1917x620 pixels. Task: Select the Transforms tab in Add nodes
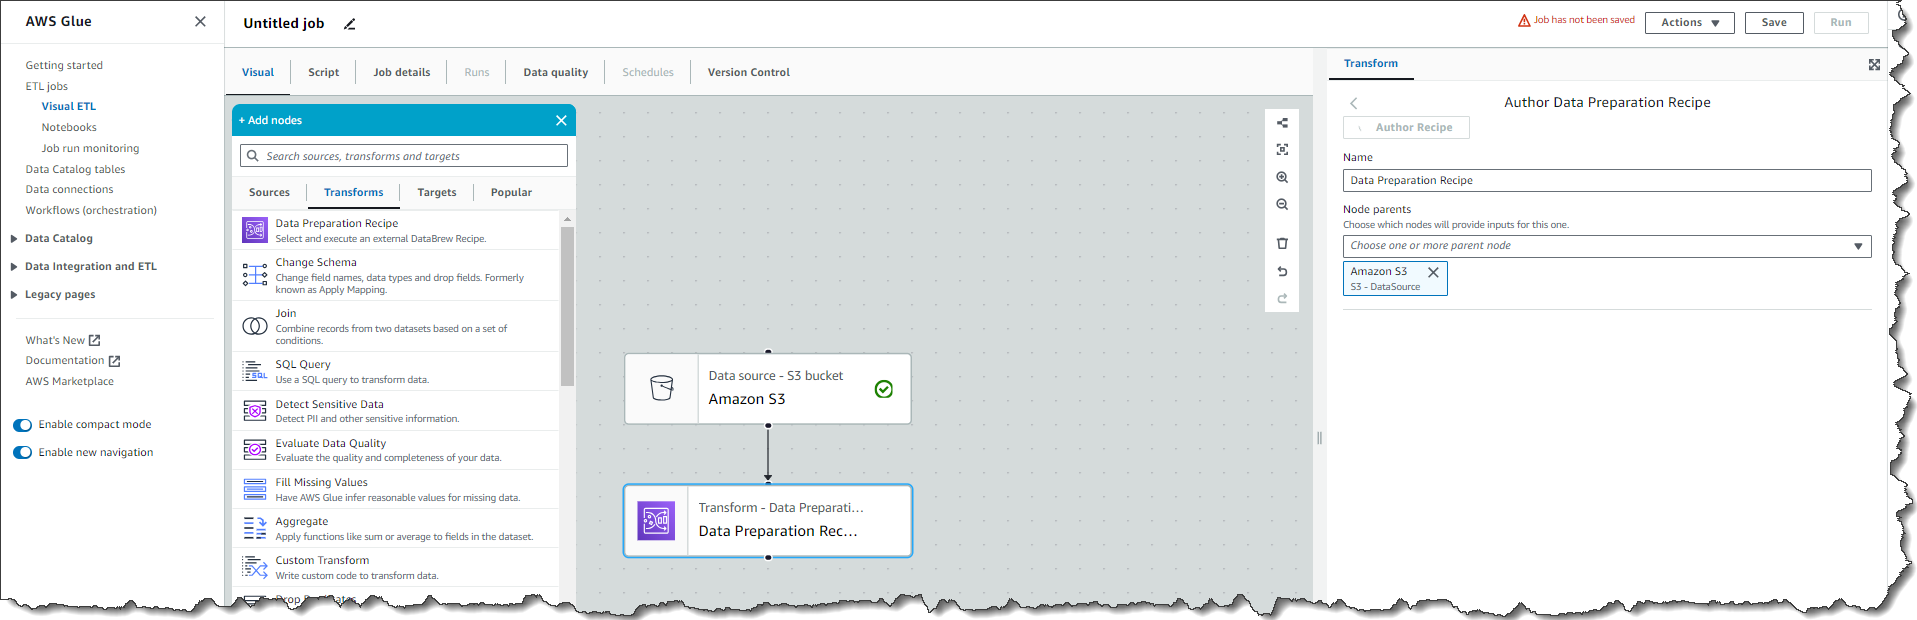click(354, 192)
